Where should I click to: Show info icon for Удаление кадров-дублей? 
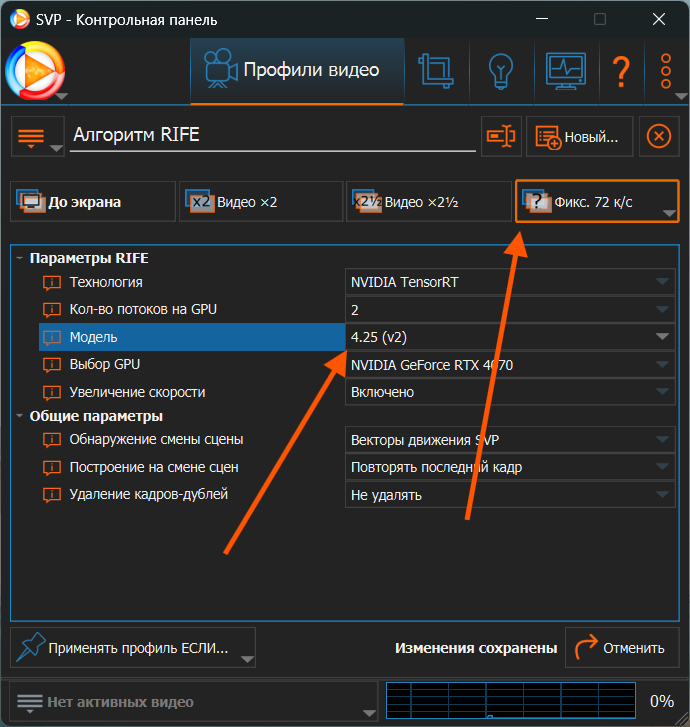coord(52,495)
